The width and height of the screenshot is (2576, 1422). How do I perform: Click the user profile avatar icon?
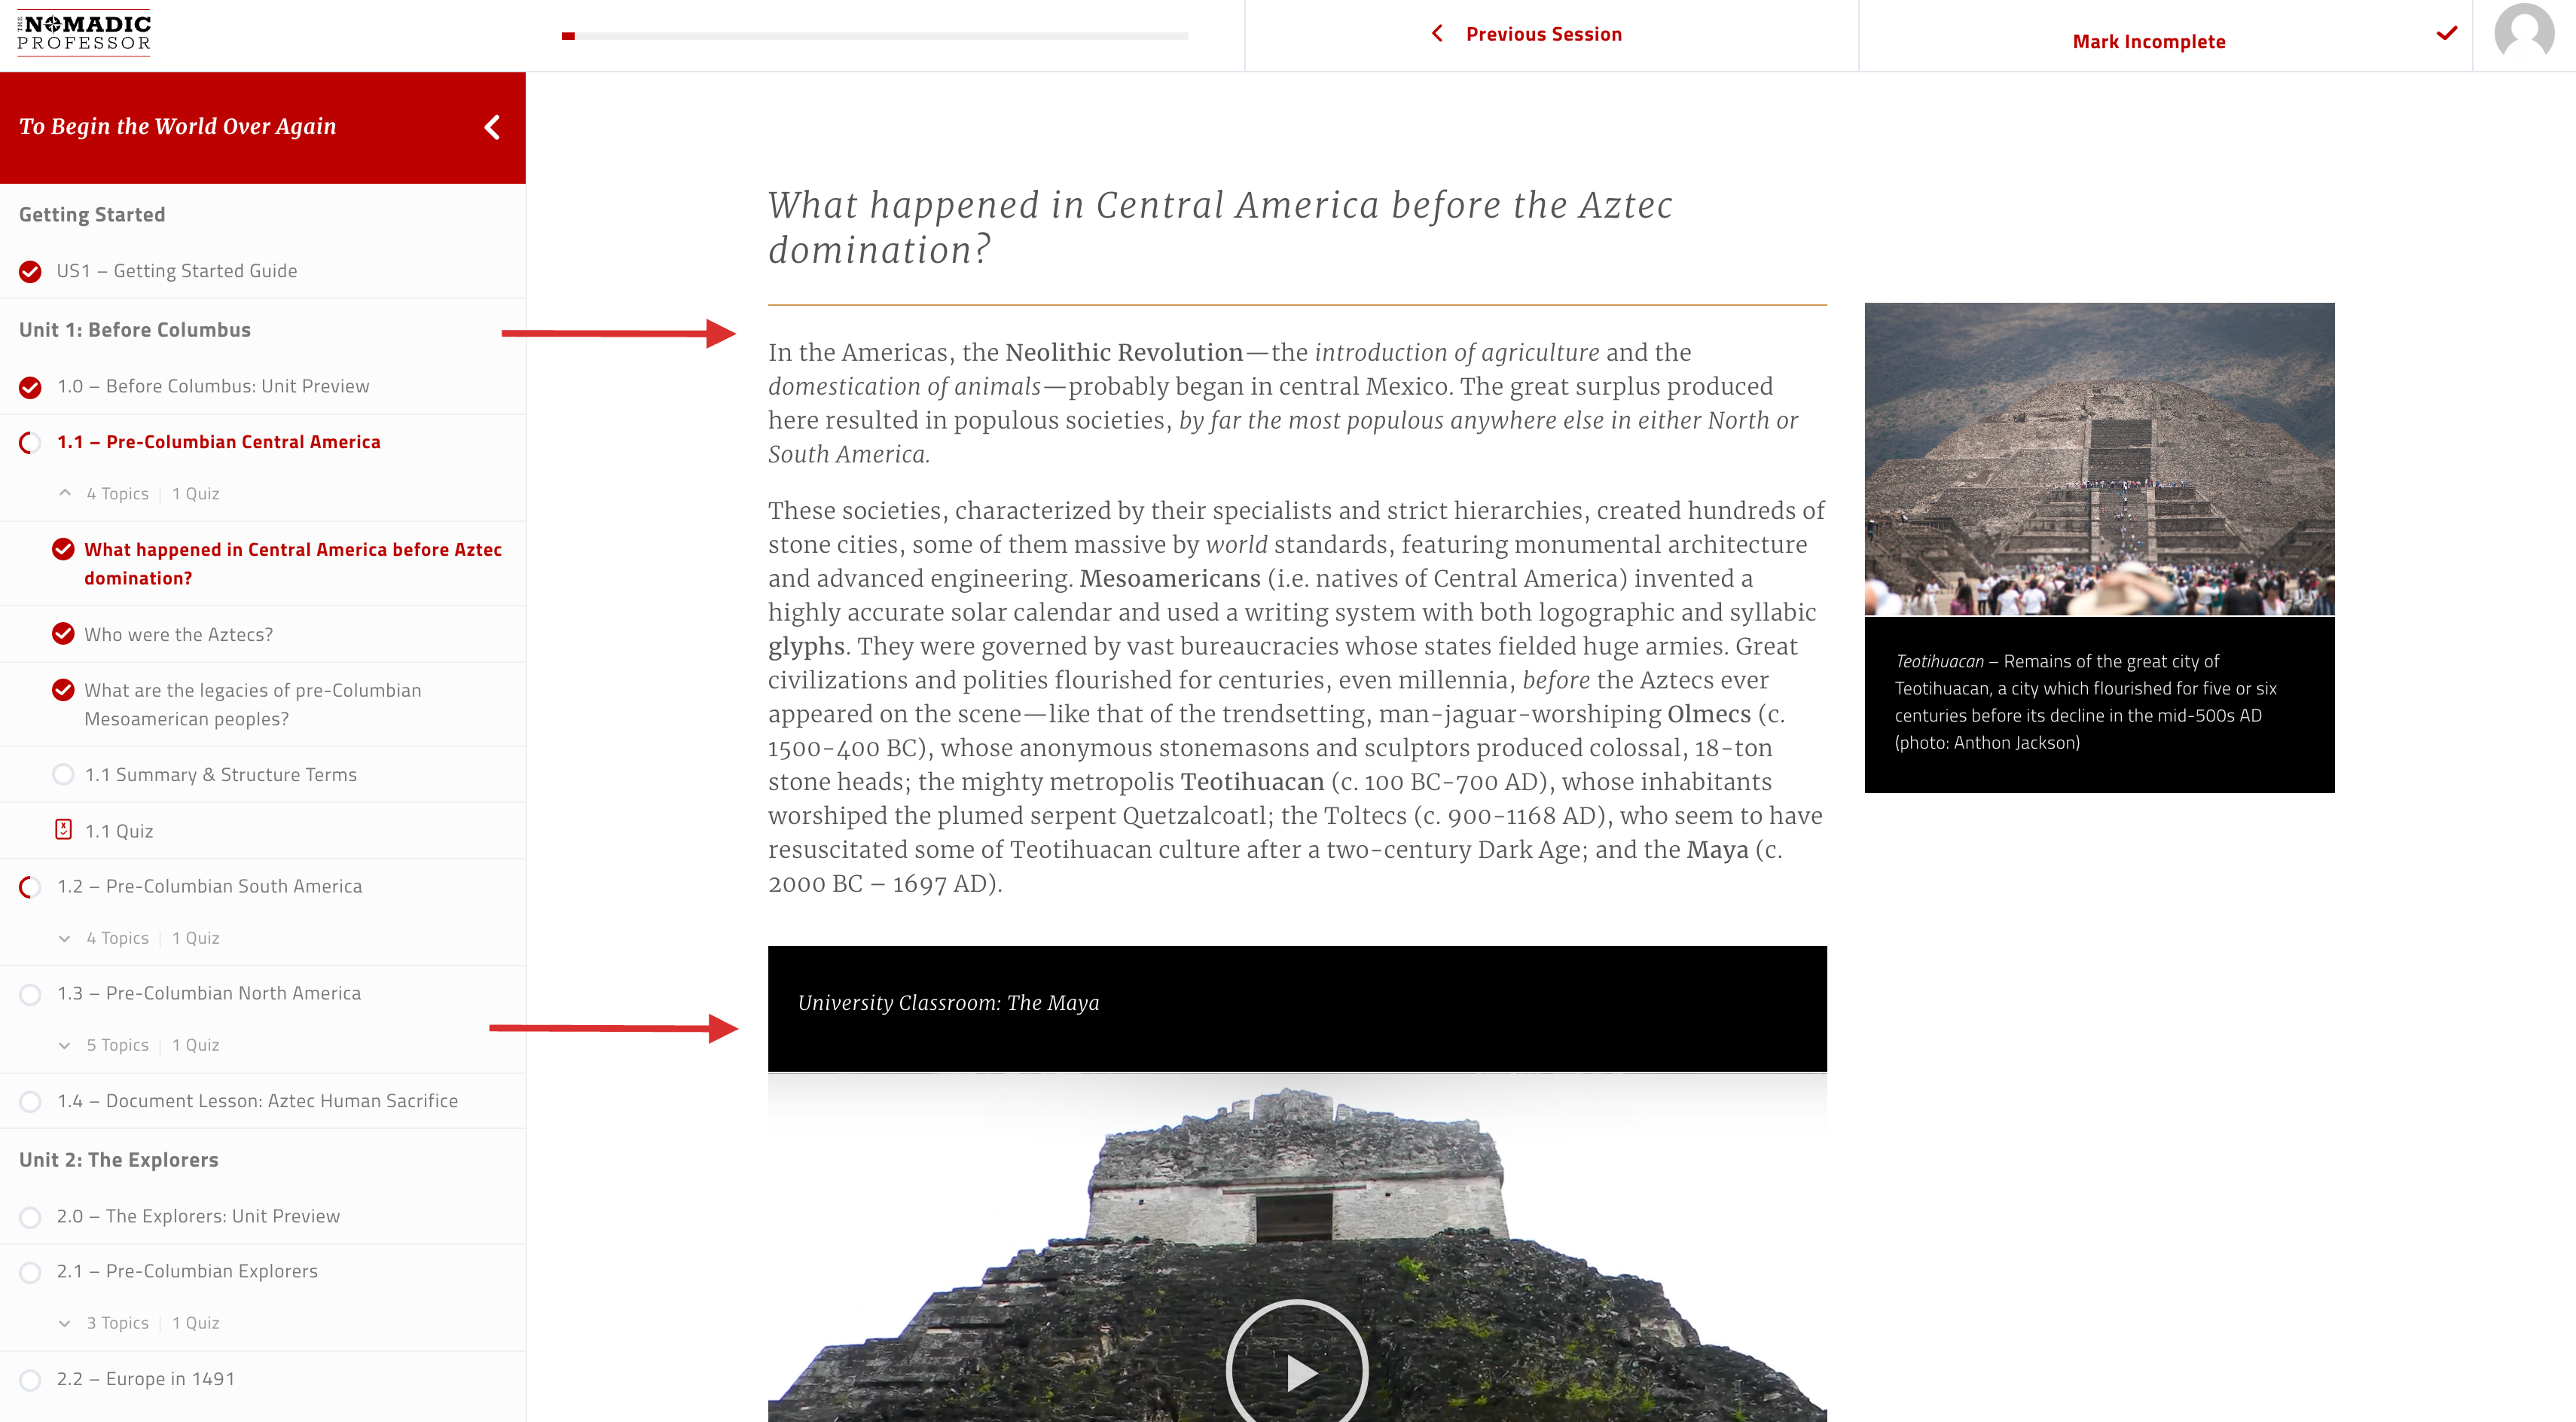click(x=2524, y=34)
